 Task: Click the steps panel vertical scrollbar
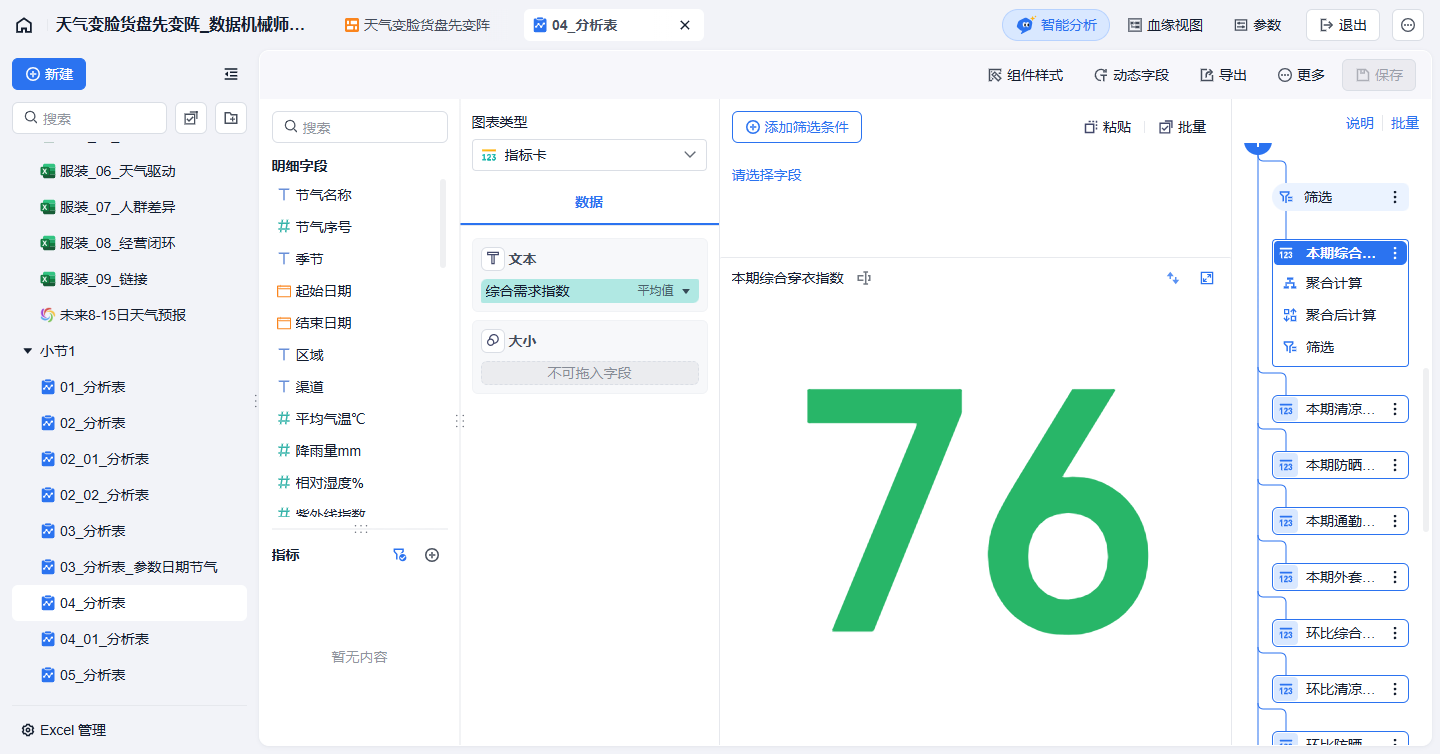click(x=1426, y=450)
